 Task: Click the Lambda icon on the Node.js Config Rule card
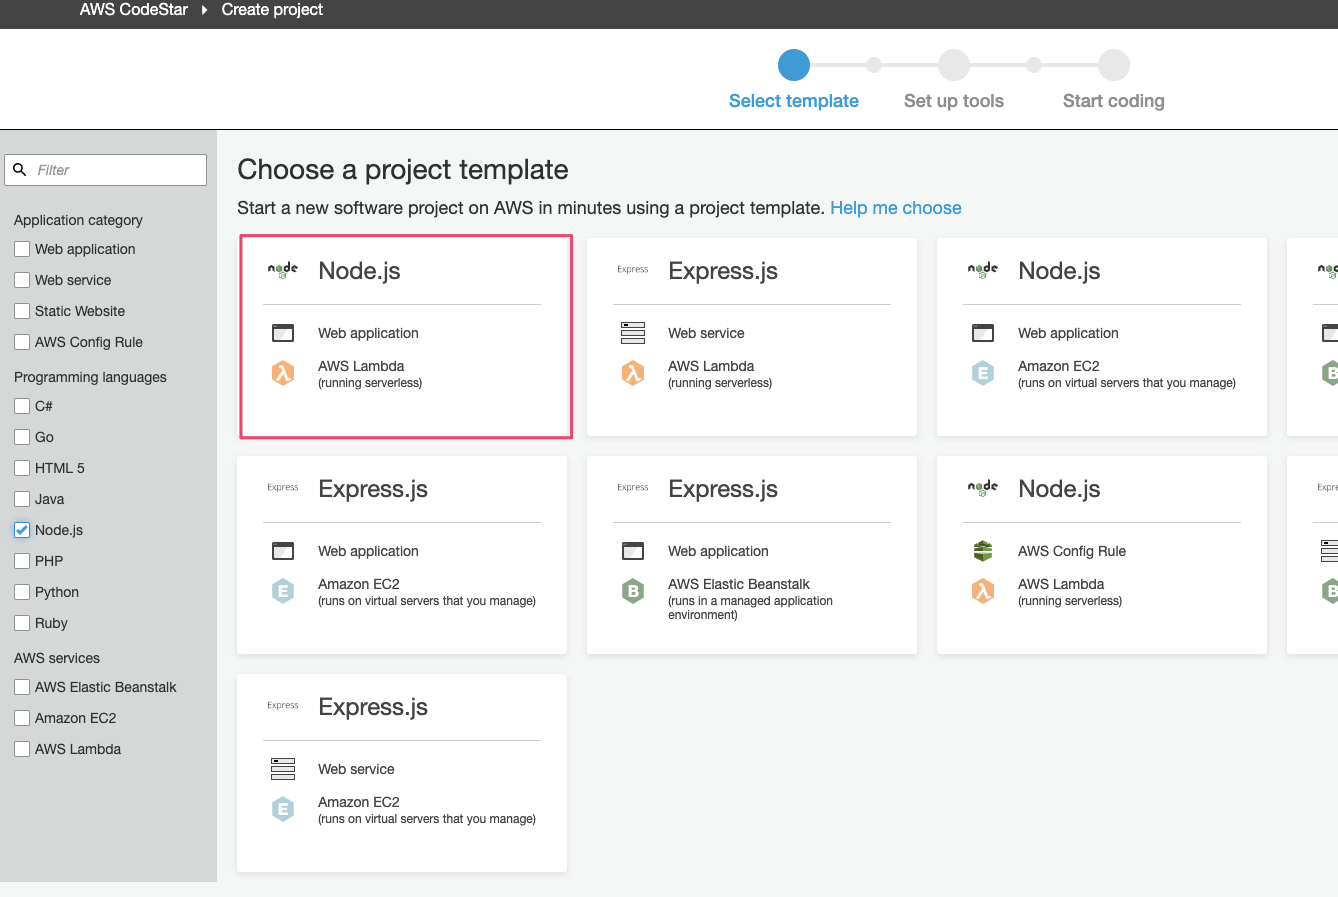click(x=983, y=591)
